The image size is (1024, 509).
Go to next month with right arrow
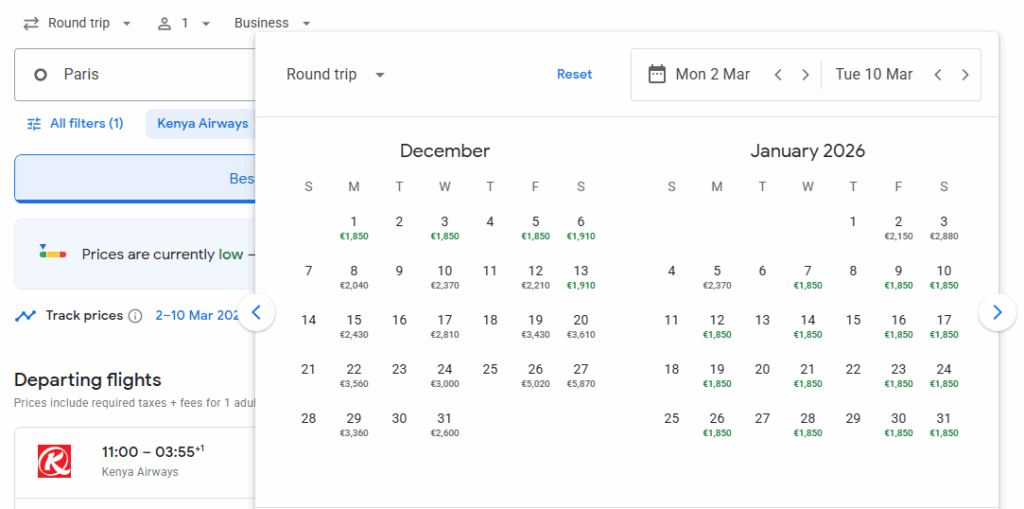click(996, 312)
